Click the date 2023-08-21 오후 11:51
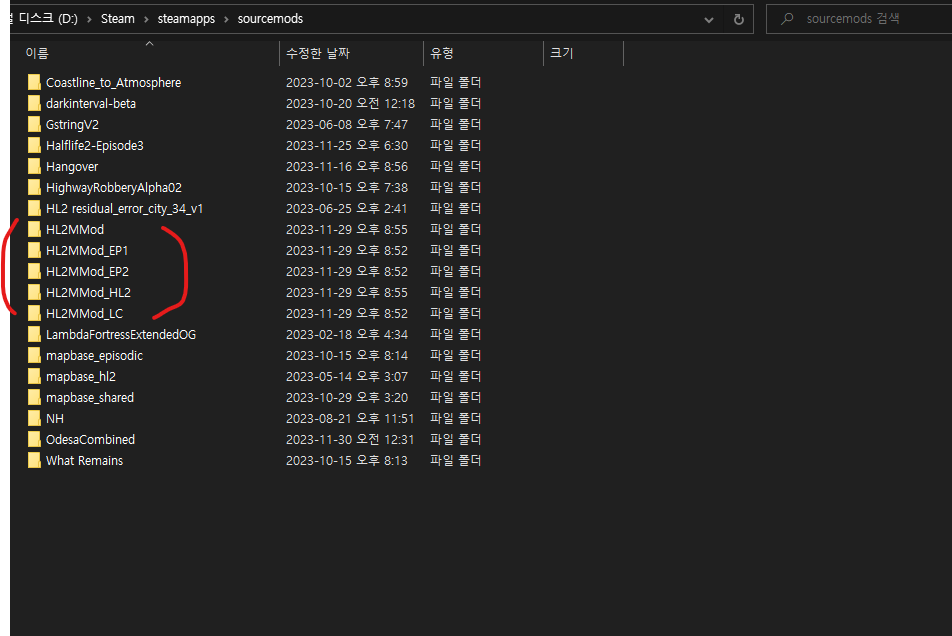Screen dimensions: 952x636 [x=350, y=419]
